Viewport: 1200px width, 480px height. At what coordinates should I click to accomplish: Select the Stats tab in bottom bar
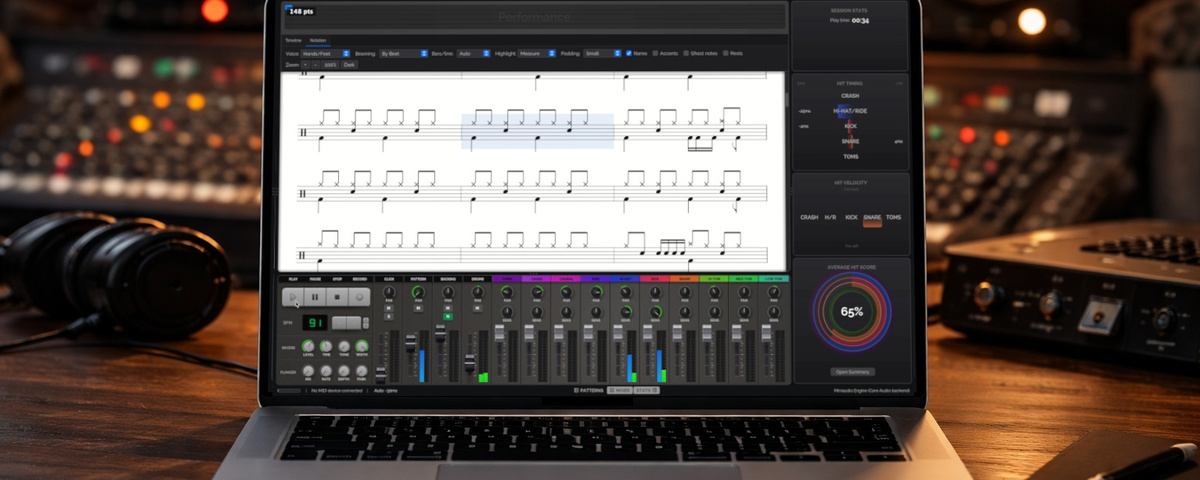(x=646, y=389)
